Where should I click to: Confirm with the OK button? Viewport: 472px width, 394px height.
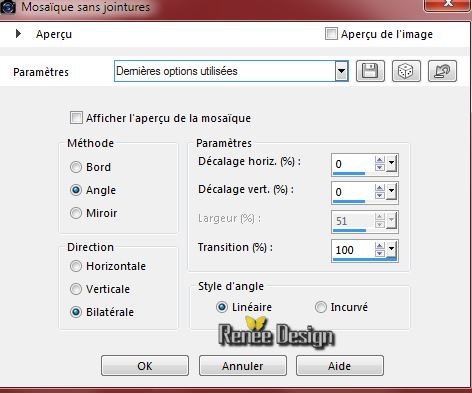(145, 366)
